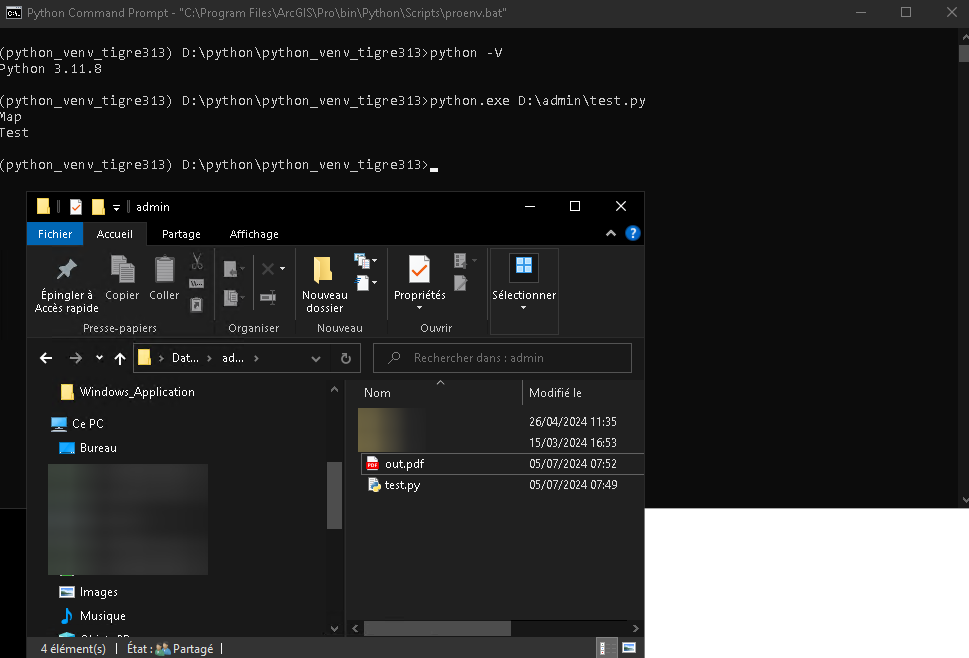Open the Fichier menu

55,234
